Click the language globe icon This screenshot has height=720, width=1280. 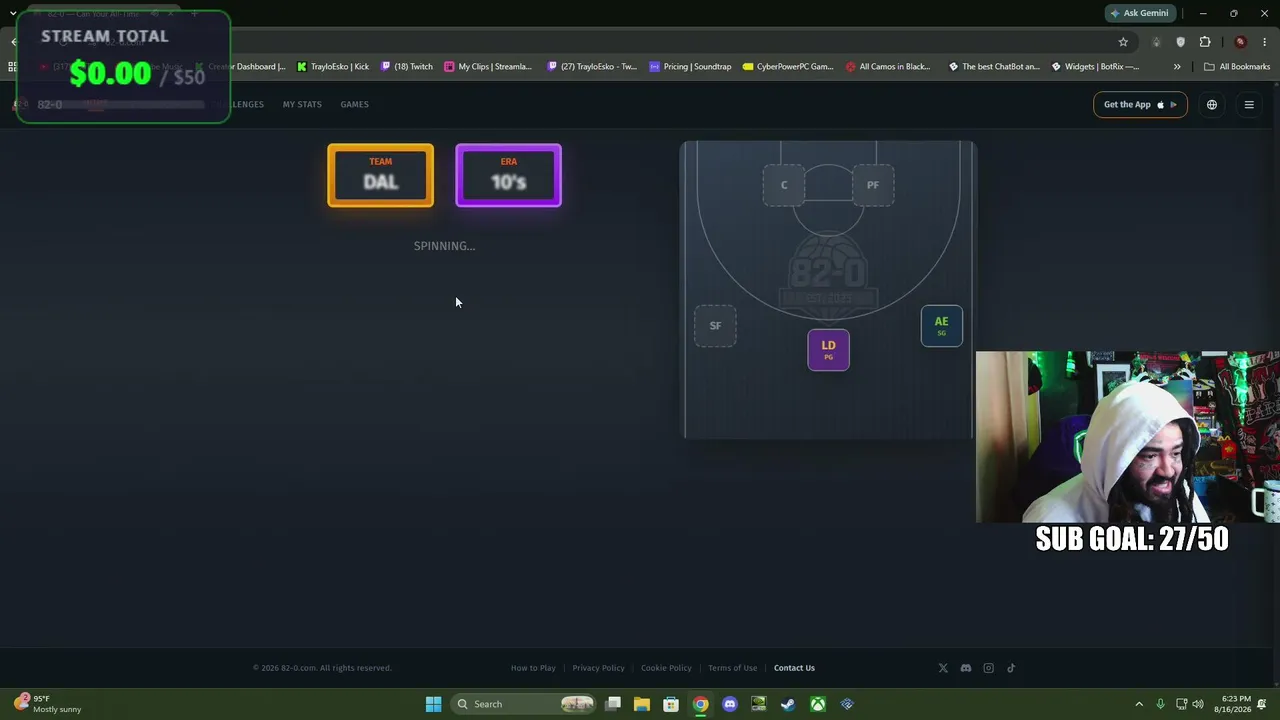pyautogui.click(x=1212, y=105)
